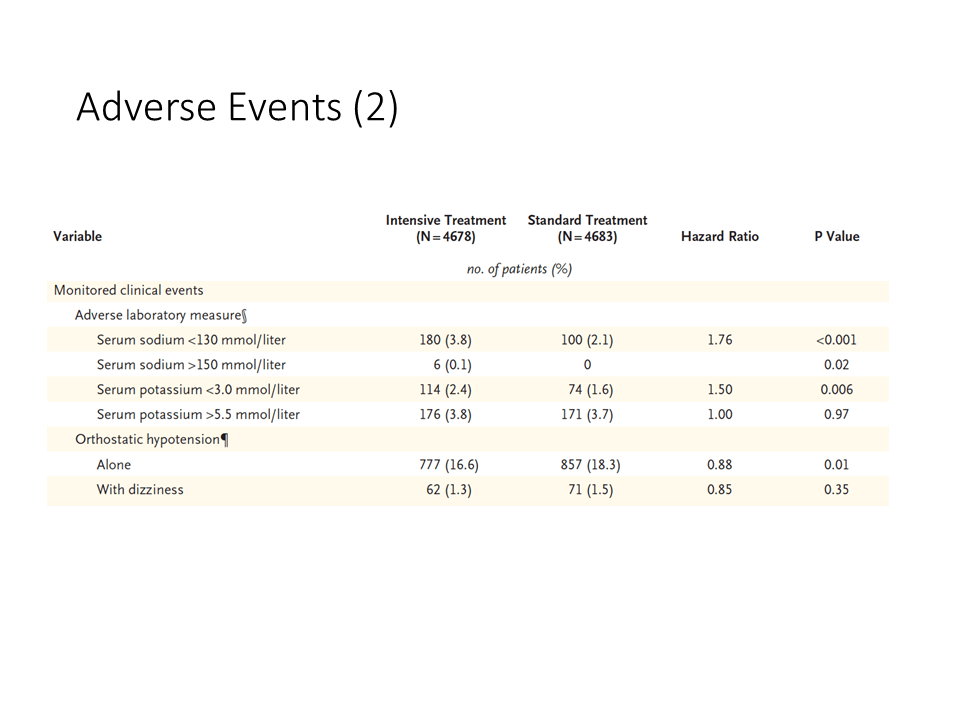
Task: Click the "Standard Treatment" column header
Action: (587, 228)
